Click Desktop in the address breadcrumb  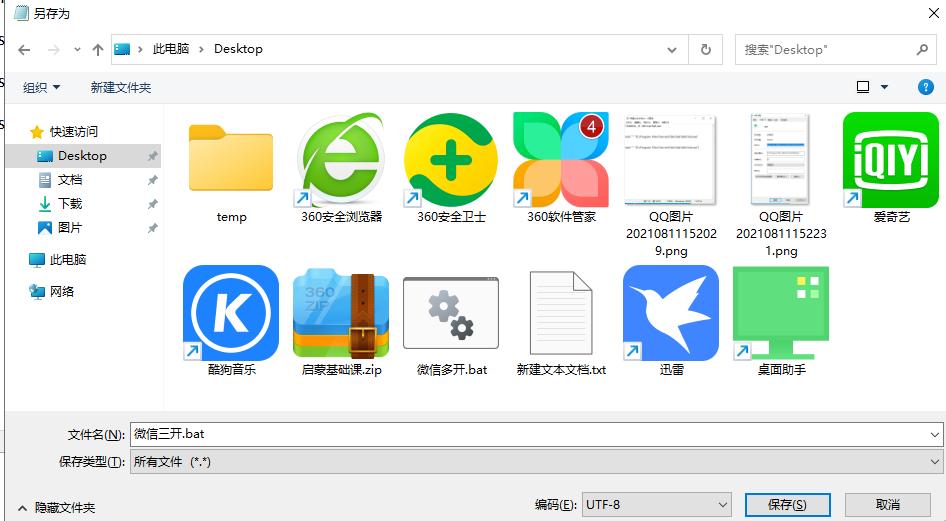[238, 49]
